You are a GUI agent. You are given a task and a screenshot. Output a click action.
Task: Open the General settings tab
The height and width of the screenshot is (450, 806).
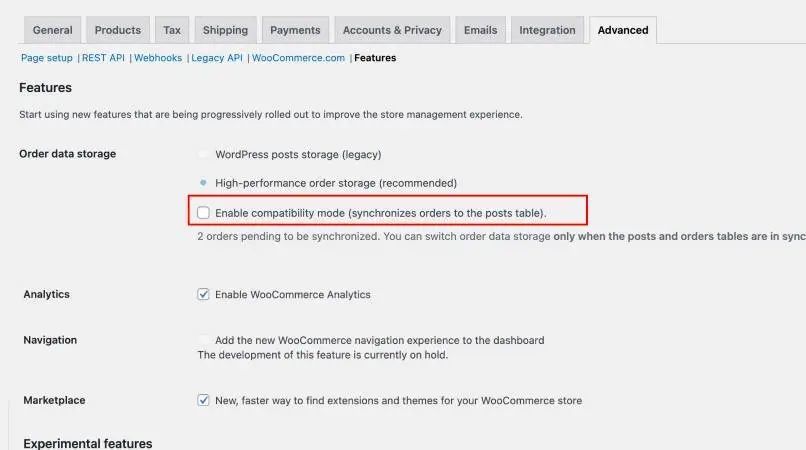click(52, 30)
